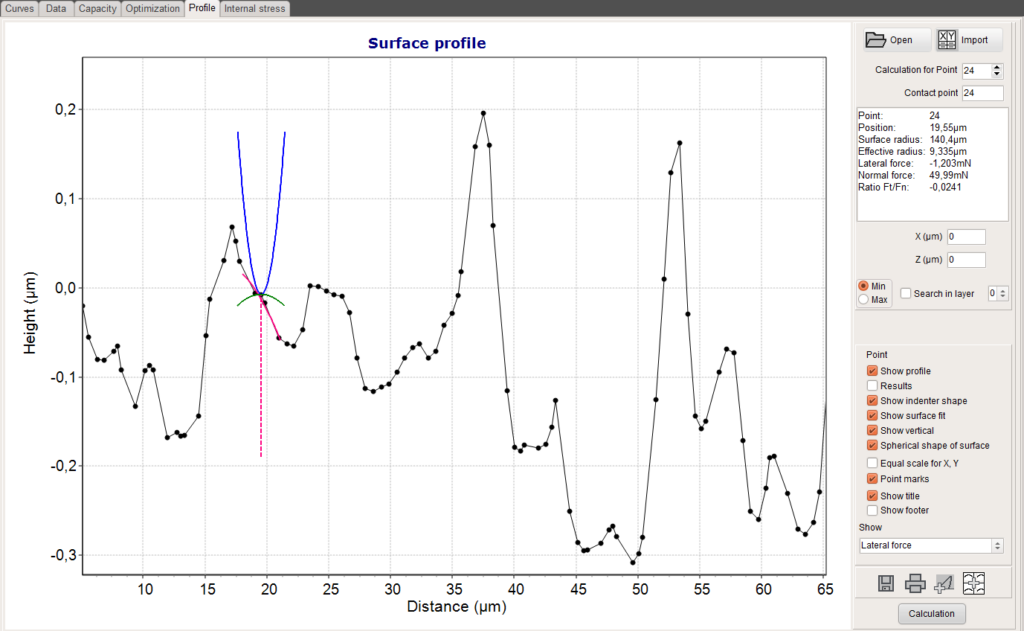Check Equal scale for X, Y
The width and height of the screenshot is (1024, 631).
[x=872, y=463]
